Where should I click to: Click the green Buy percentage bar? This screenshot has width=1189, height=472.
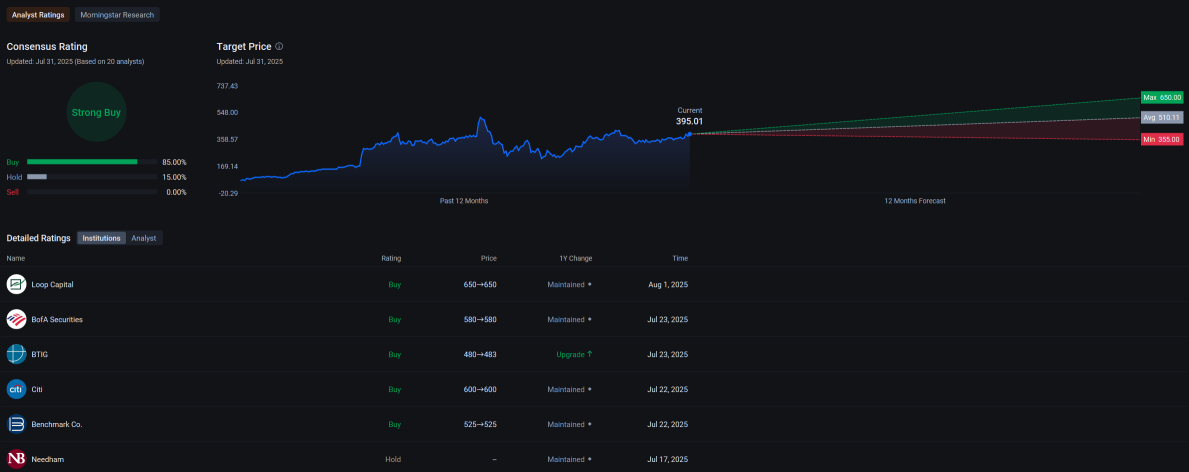pos(82,162)
